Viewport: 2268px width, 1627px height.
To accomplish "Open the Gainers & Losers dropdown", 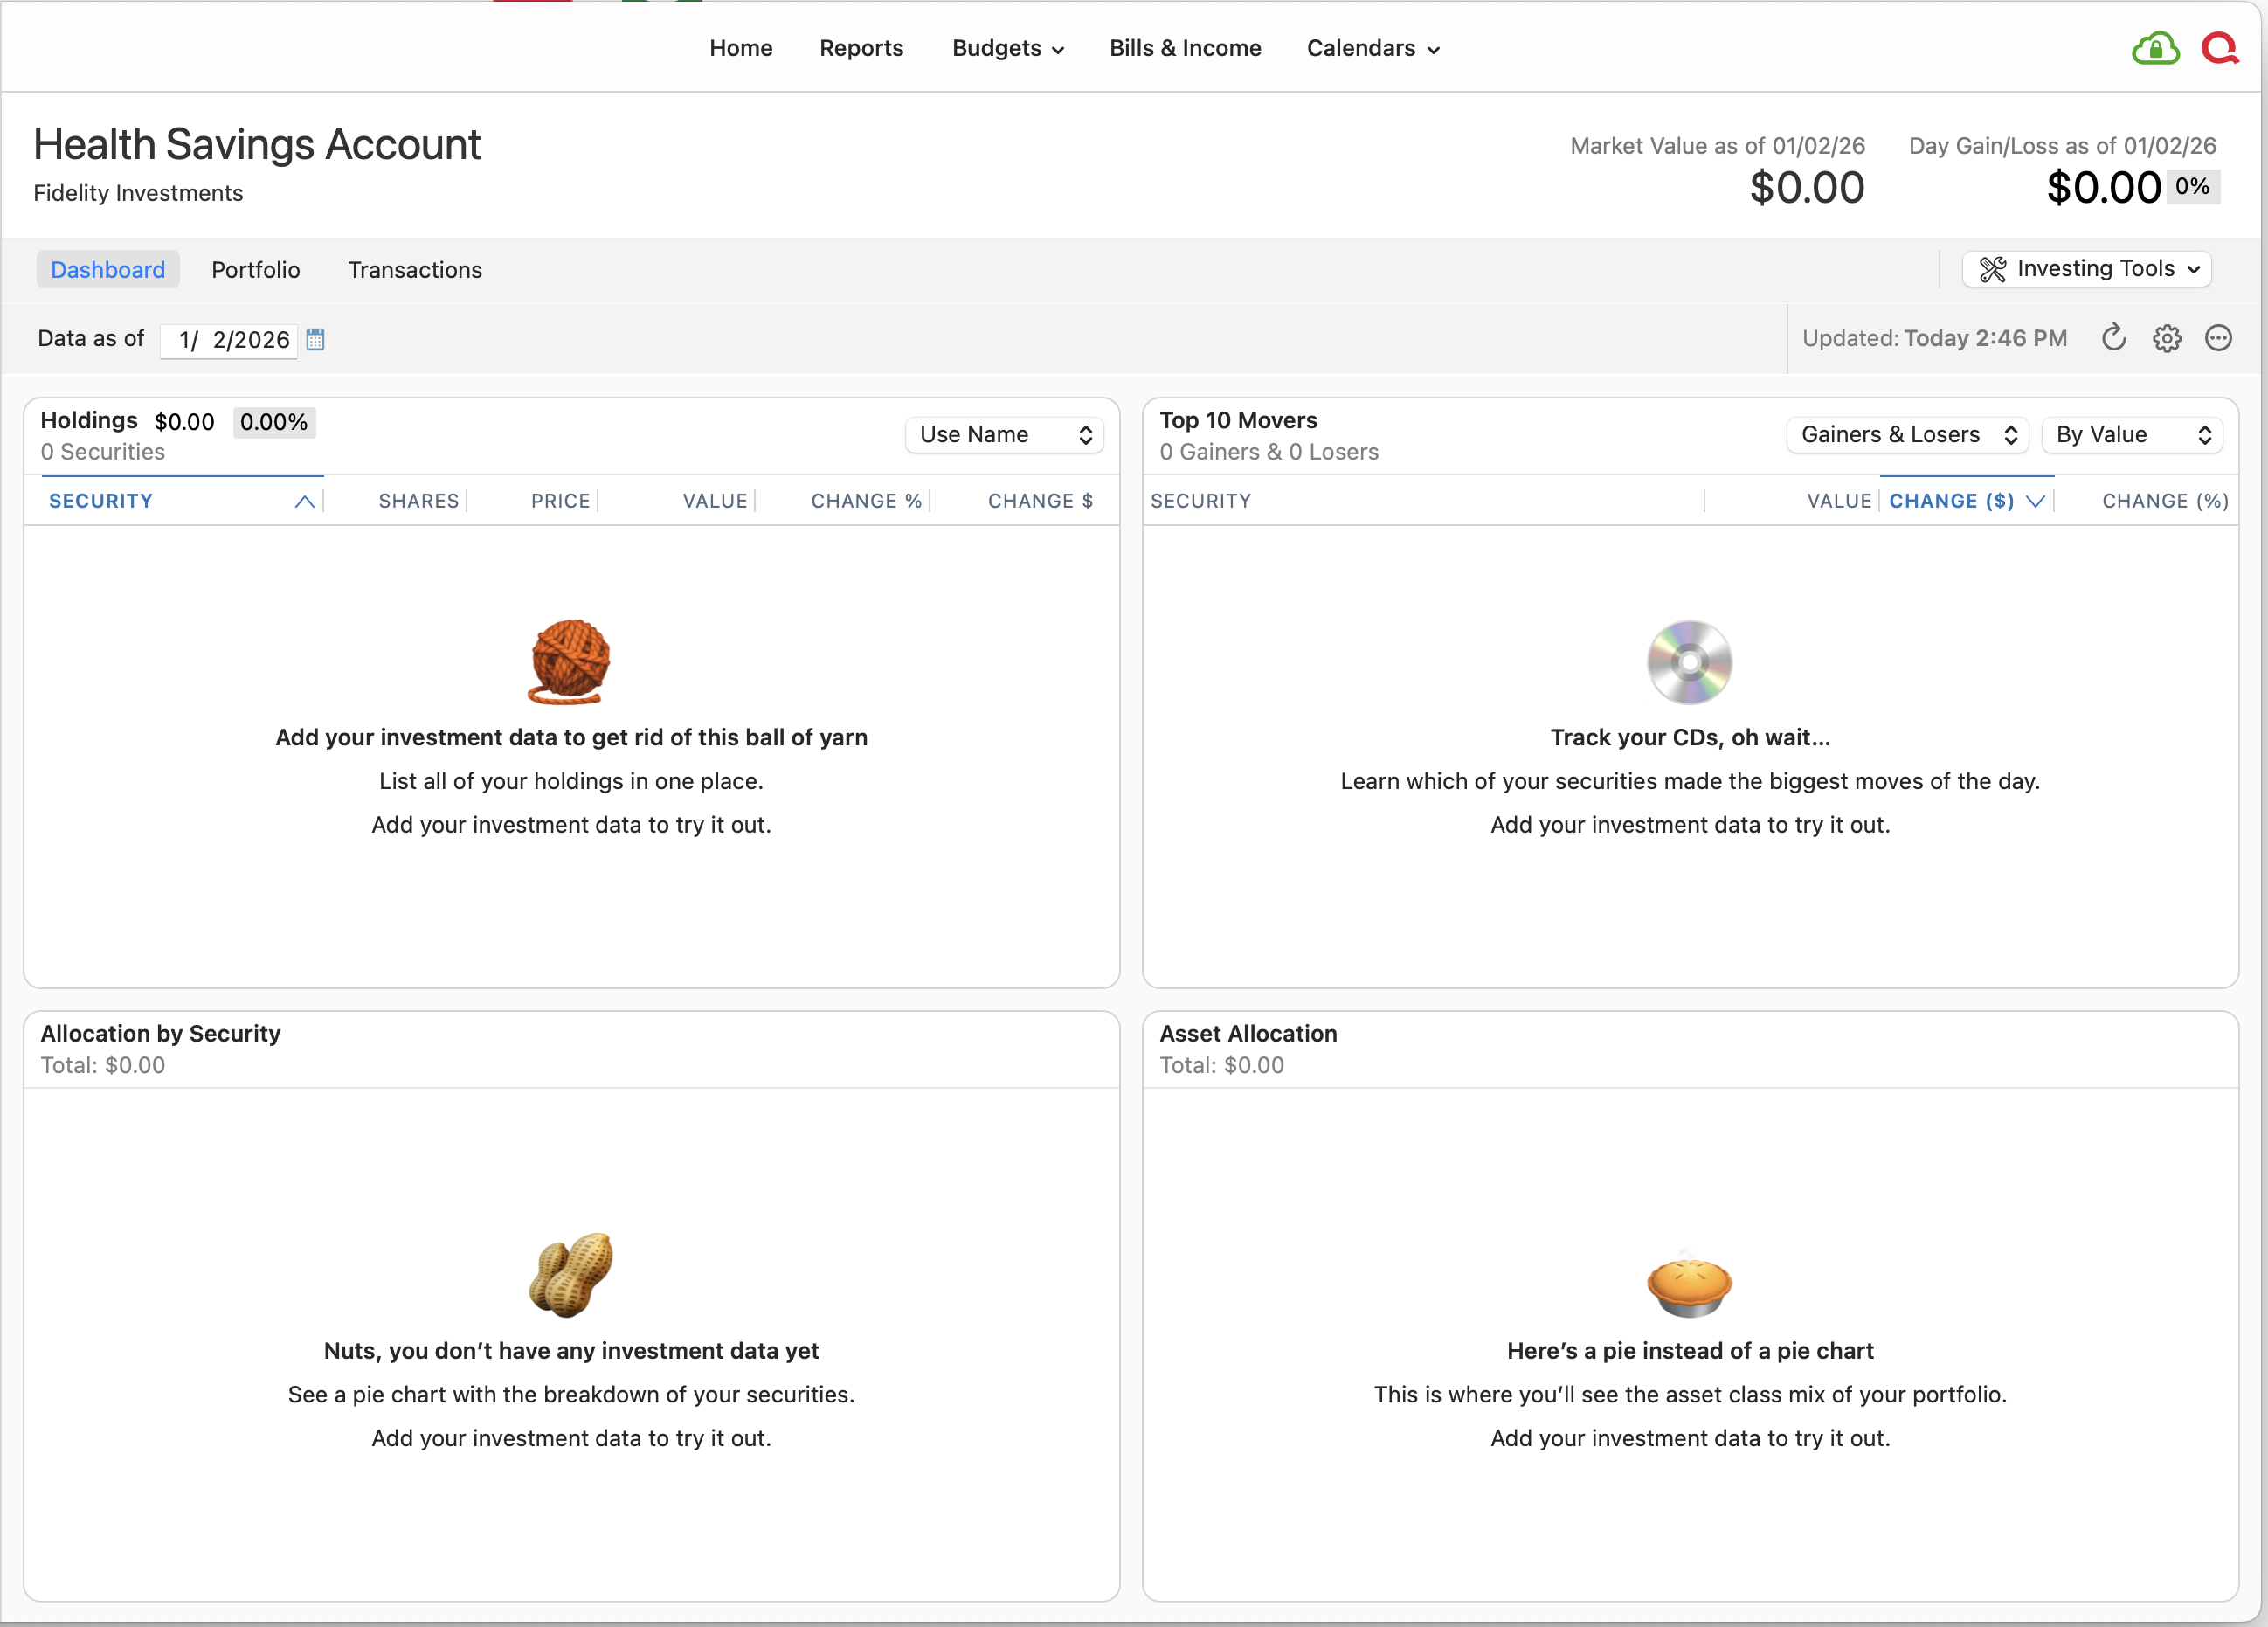I will click(x=1907, y=435).
